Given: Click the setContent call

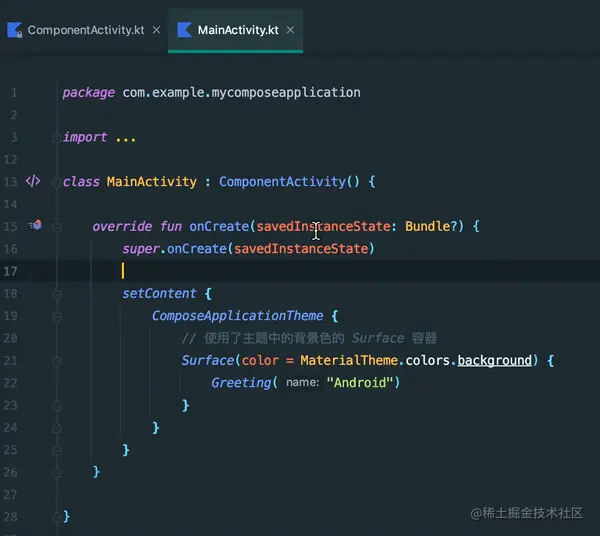Looking at the screenshot, I should pos(159,293).
